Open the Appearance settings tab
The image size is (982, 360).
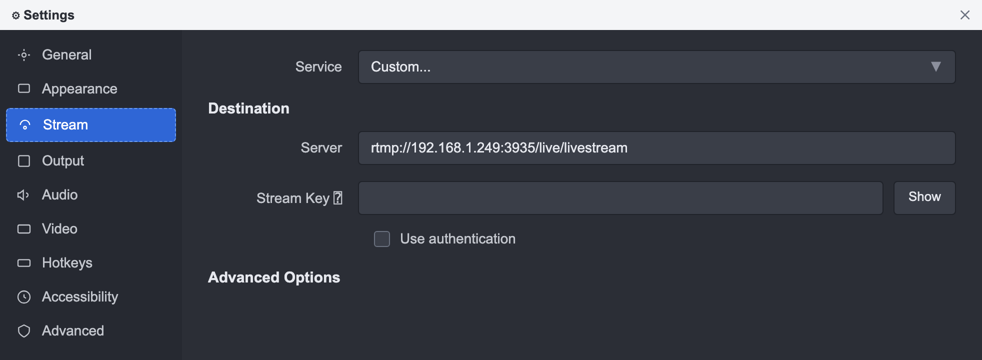[91, 89]
